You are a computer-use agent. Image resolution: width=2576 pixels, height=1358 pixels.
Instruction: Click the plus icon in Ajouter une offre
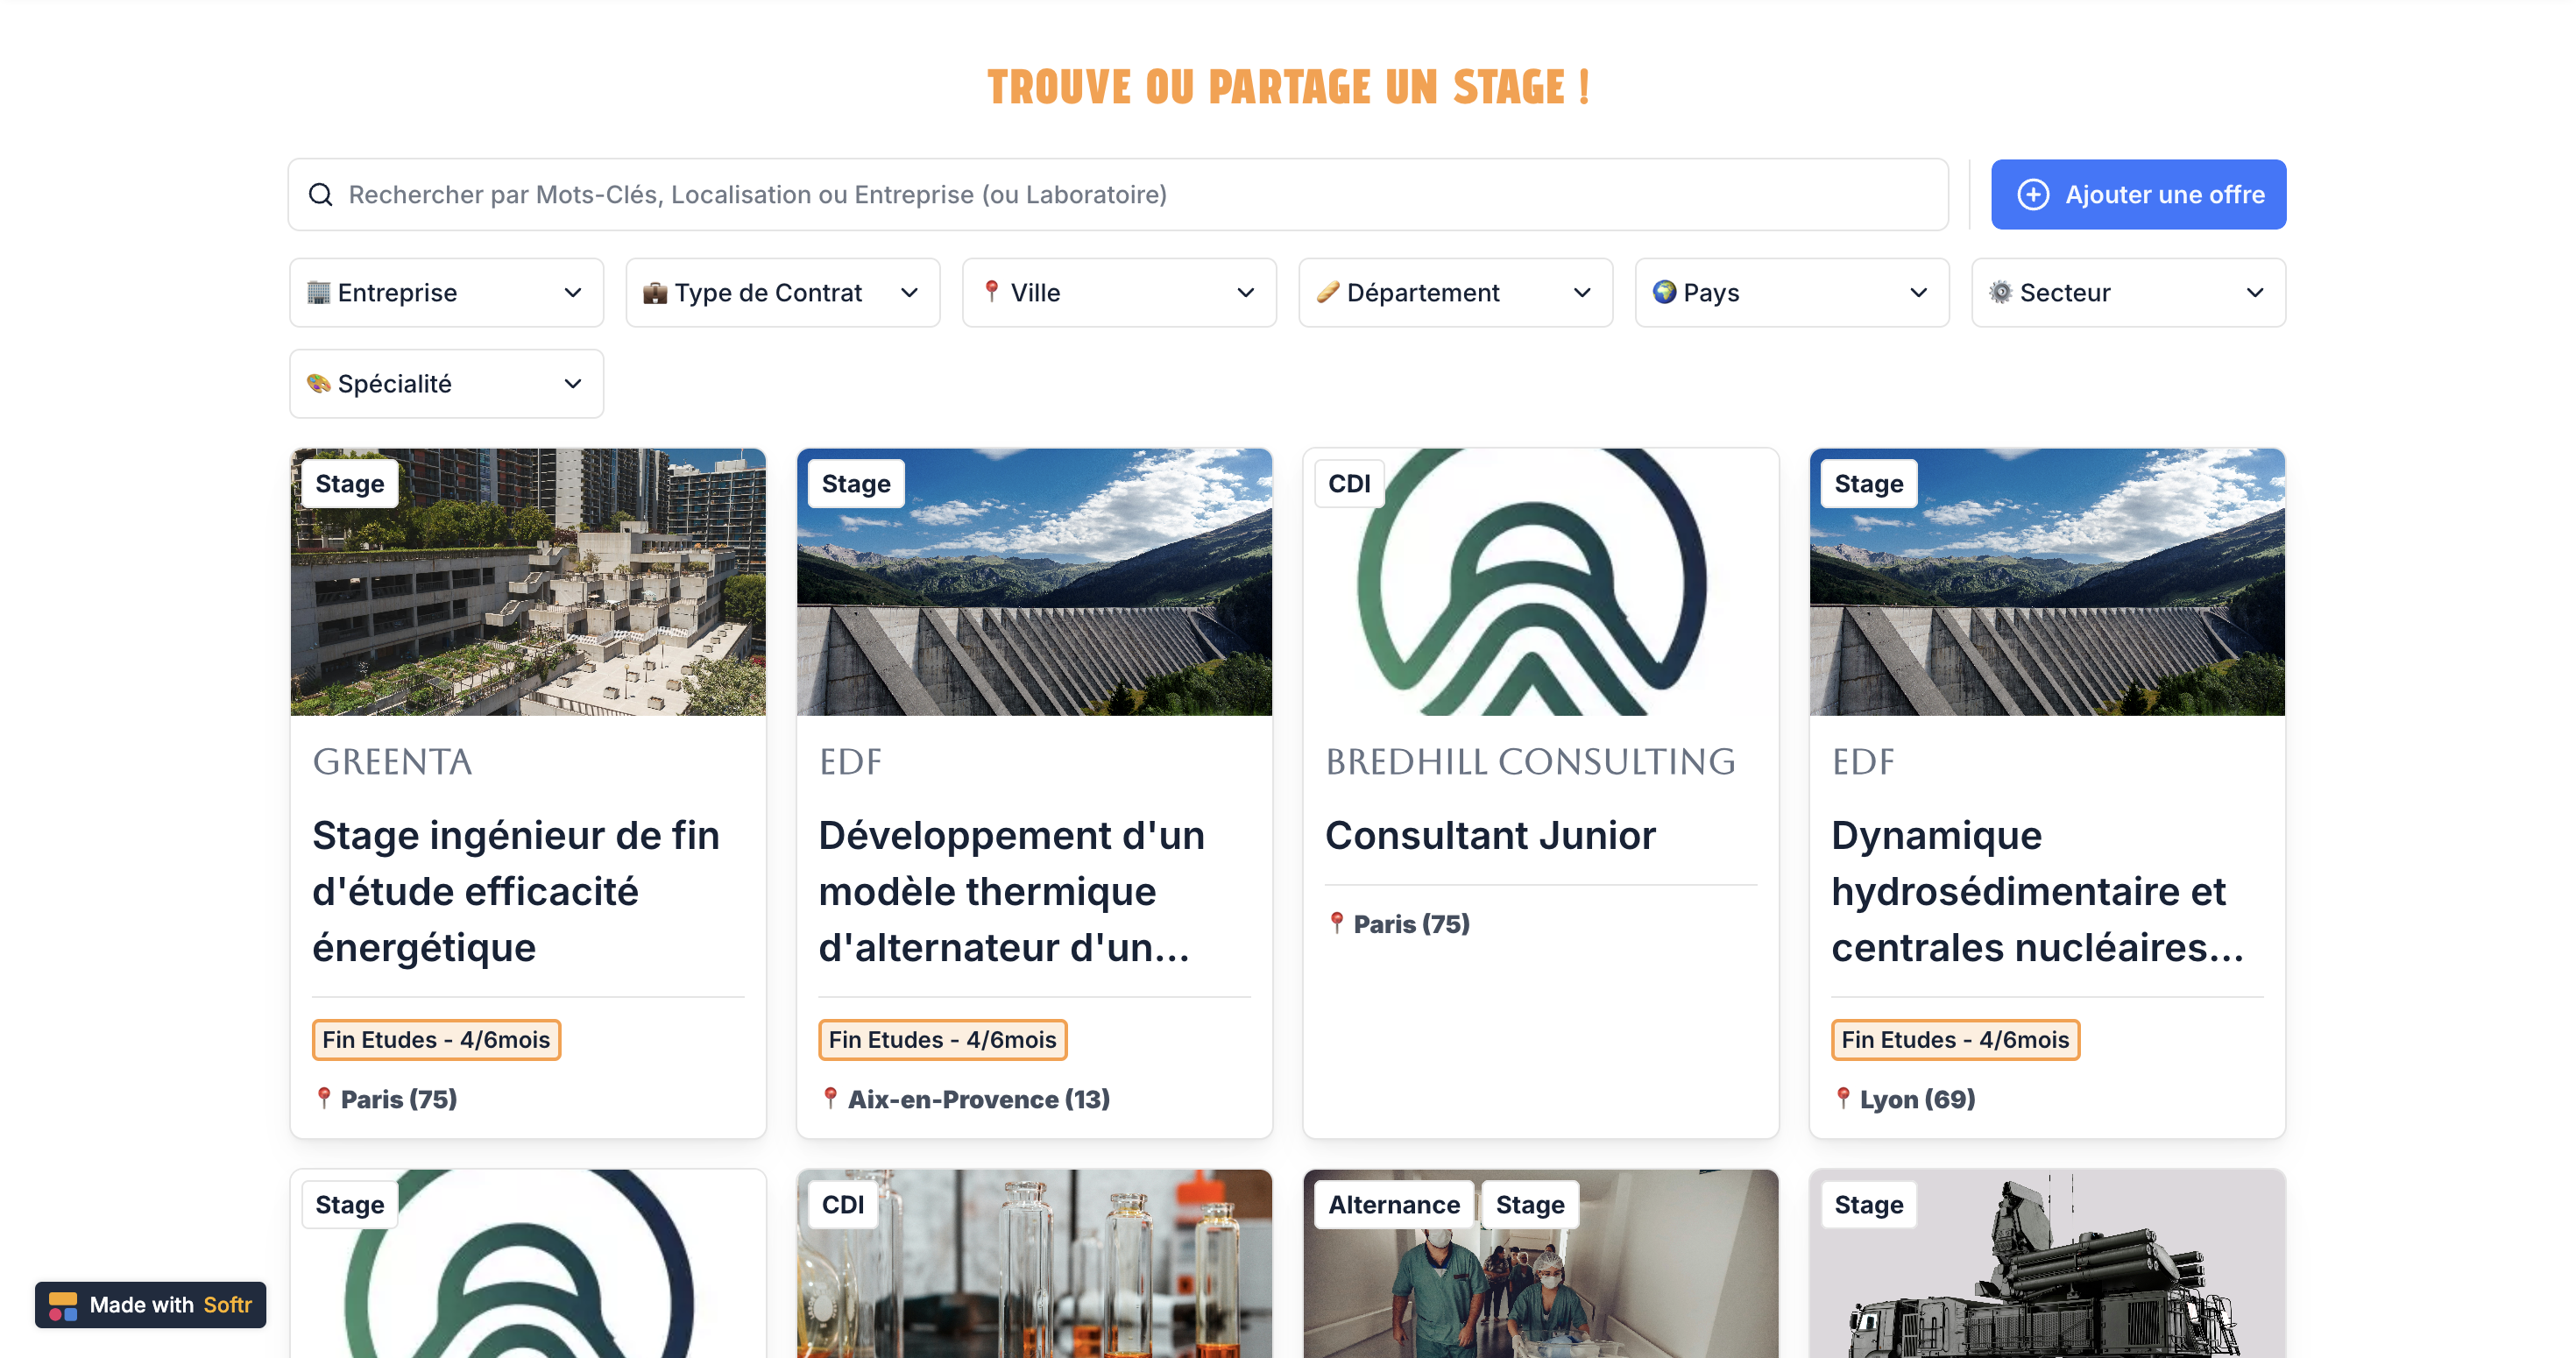pos(2032,194)
